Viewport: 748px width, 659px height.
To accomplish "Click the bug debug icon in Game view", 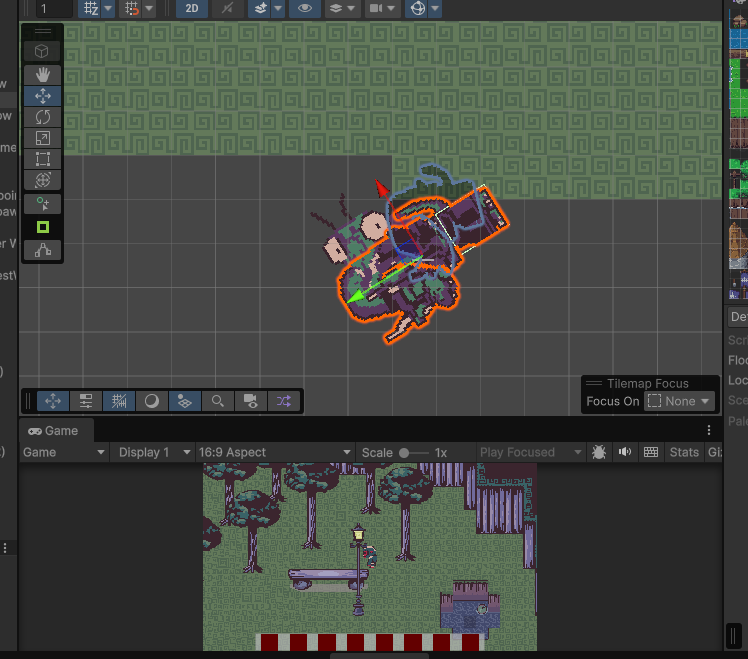I will click(599, 452).
